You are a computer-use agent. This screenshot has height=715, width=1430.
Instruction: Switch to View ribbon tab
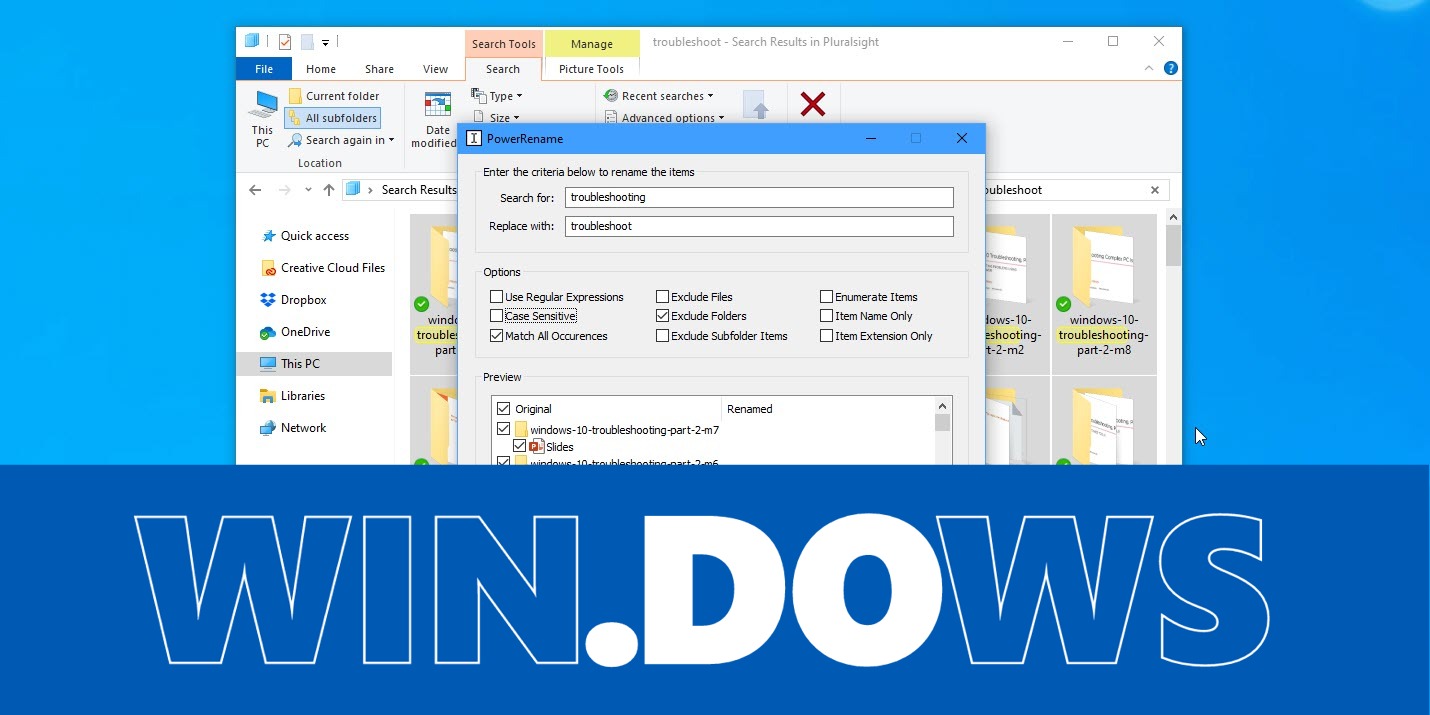pyautogui.click(x=435, y=69)
